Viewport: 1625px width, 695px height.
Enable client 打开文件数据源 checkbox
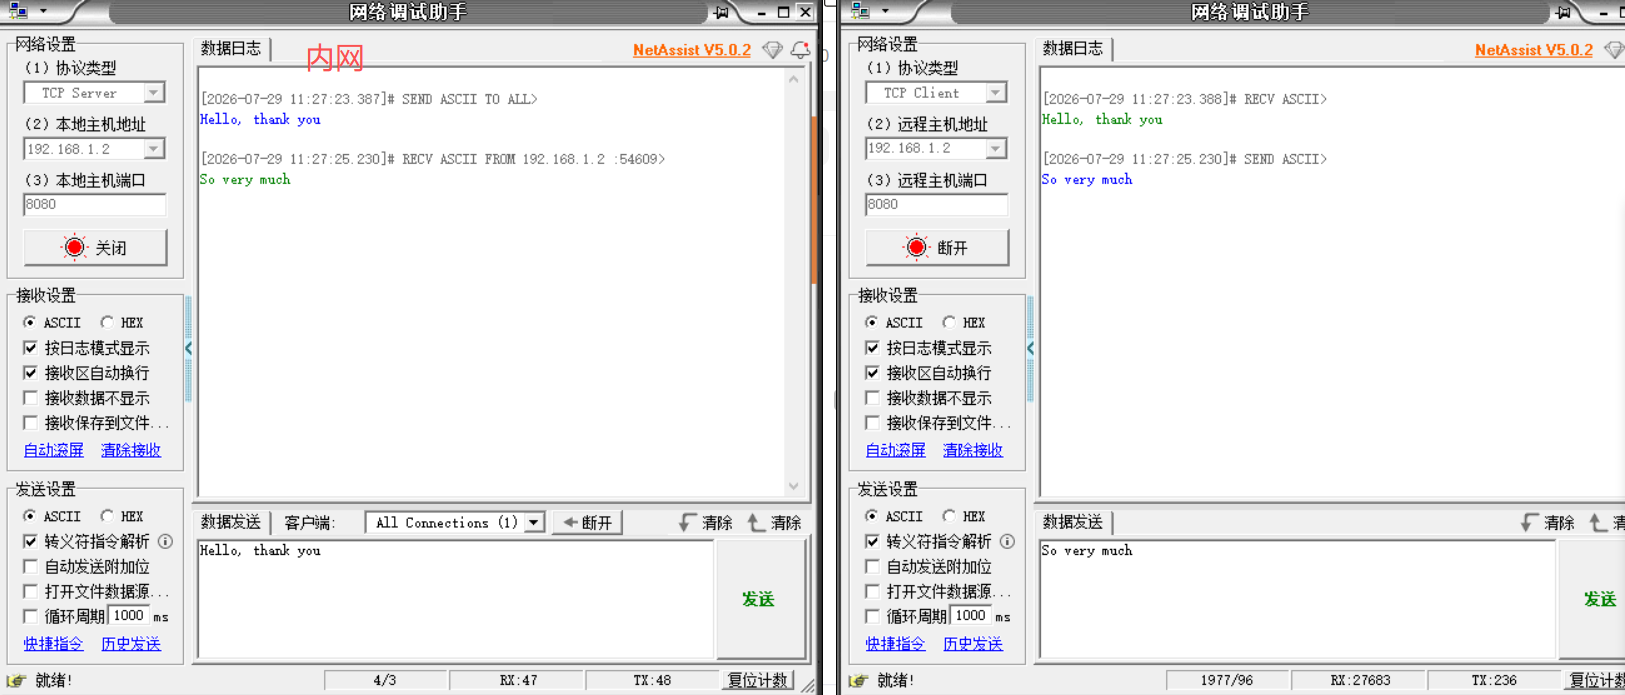coord(872,591)
